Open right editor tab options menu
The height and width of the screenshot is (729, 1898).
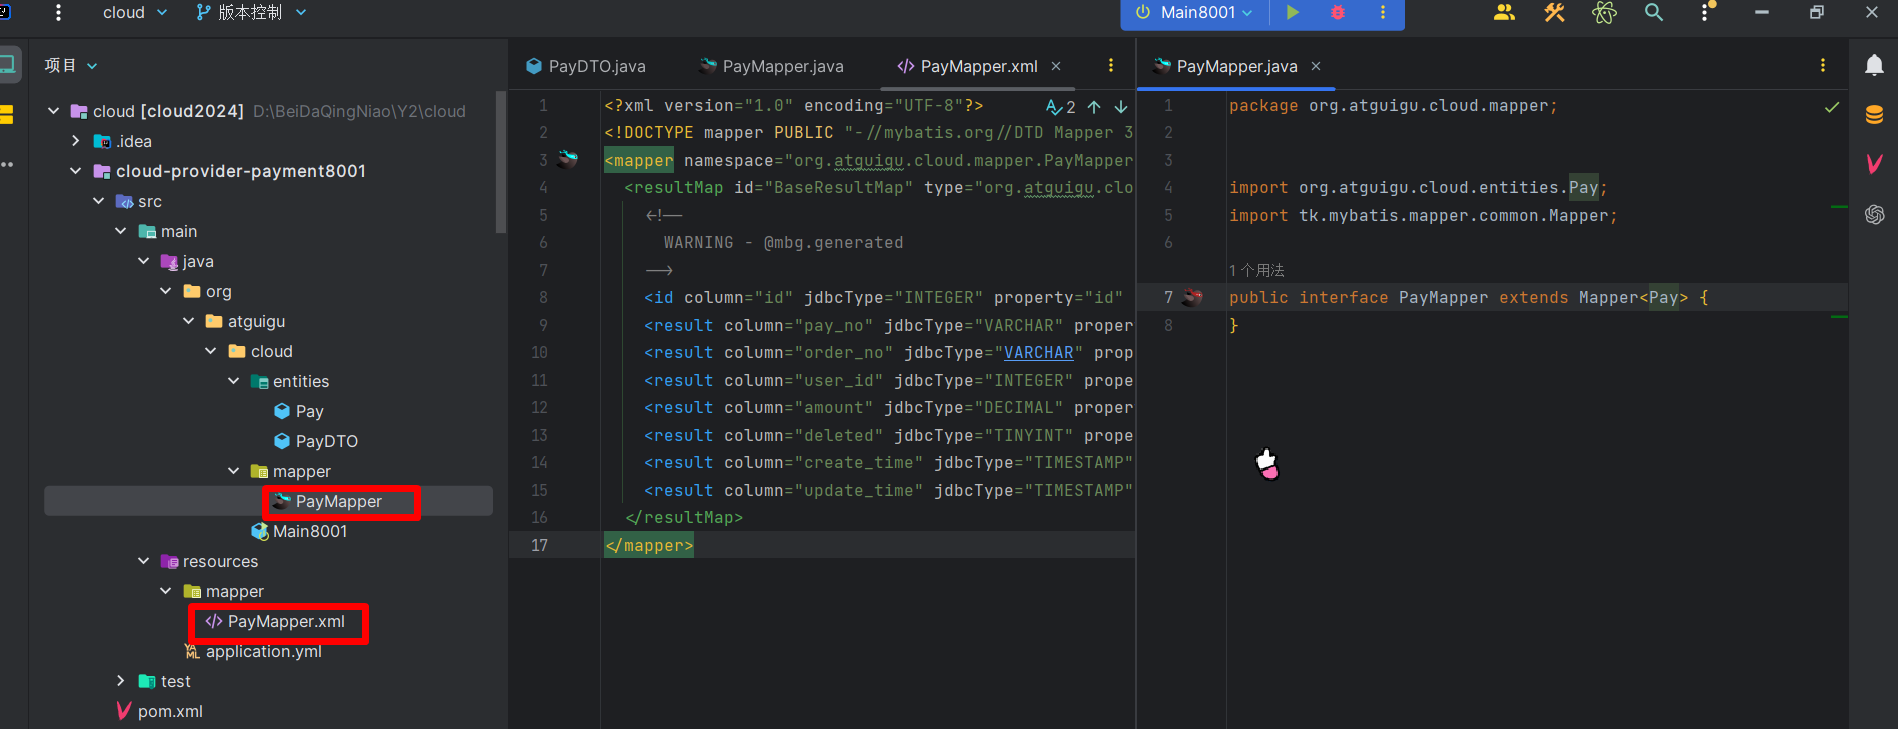pyautogui.click(x=1823, y=65)
